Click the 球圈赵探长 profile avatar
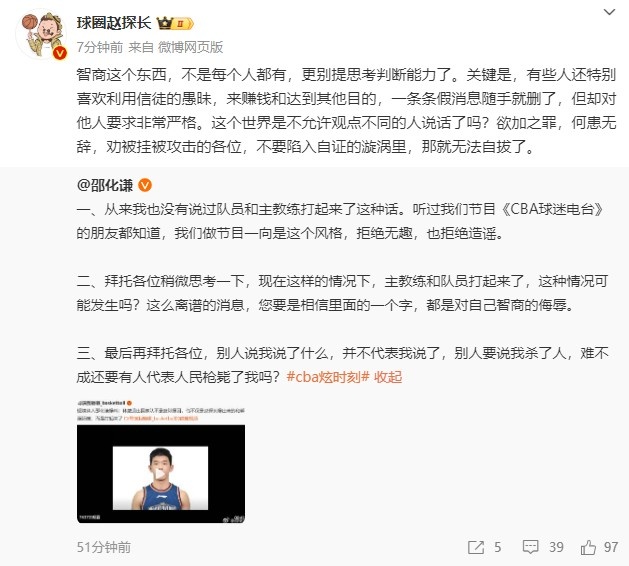Screen dimensions: 629x566 tap(42, 35)
